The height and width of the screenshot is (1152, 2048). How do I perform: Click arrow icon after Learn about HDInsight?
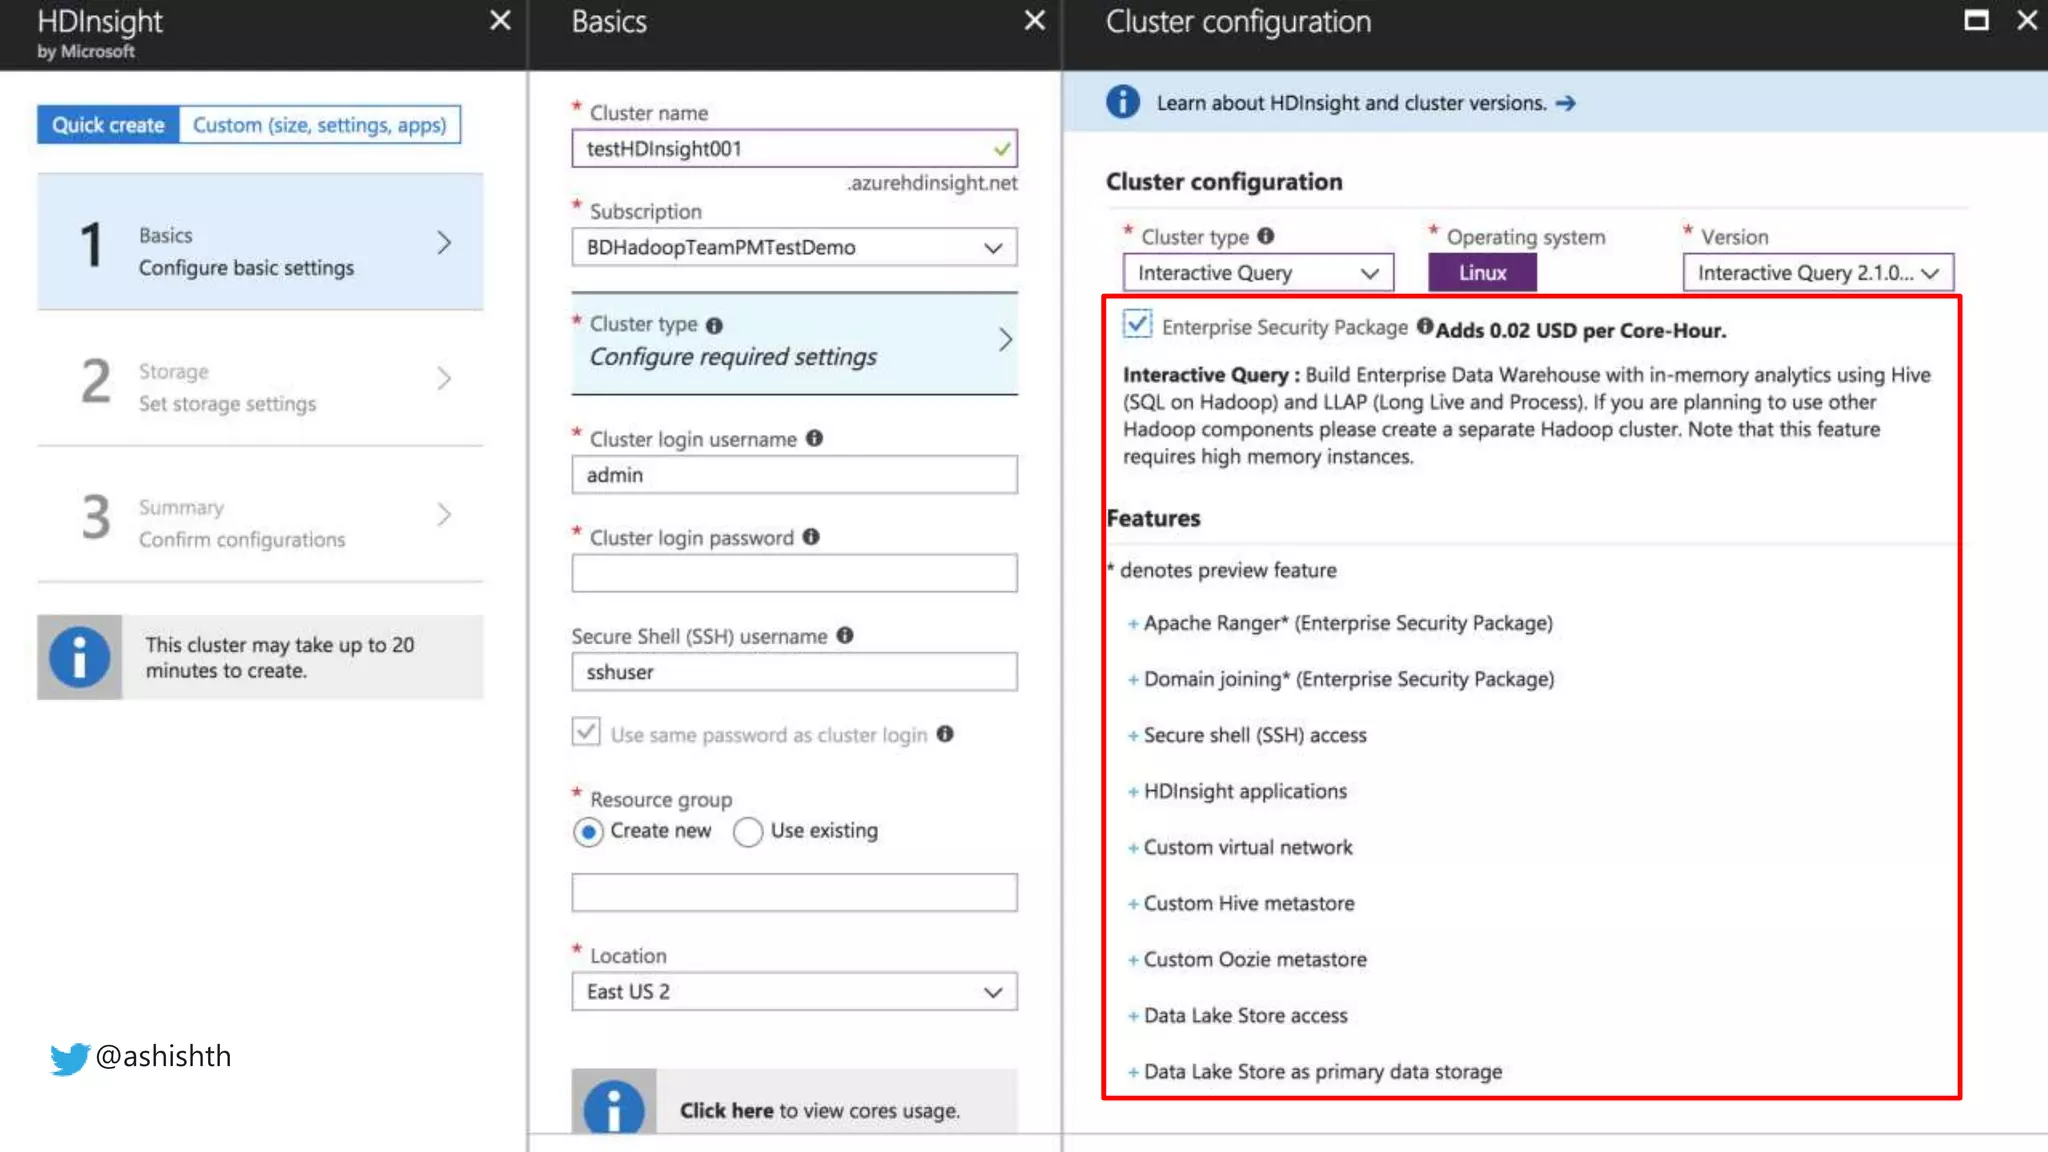click(1566, 103)
